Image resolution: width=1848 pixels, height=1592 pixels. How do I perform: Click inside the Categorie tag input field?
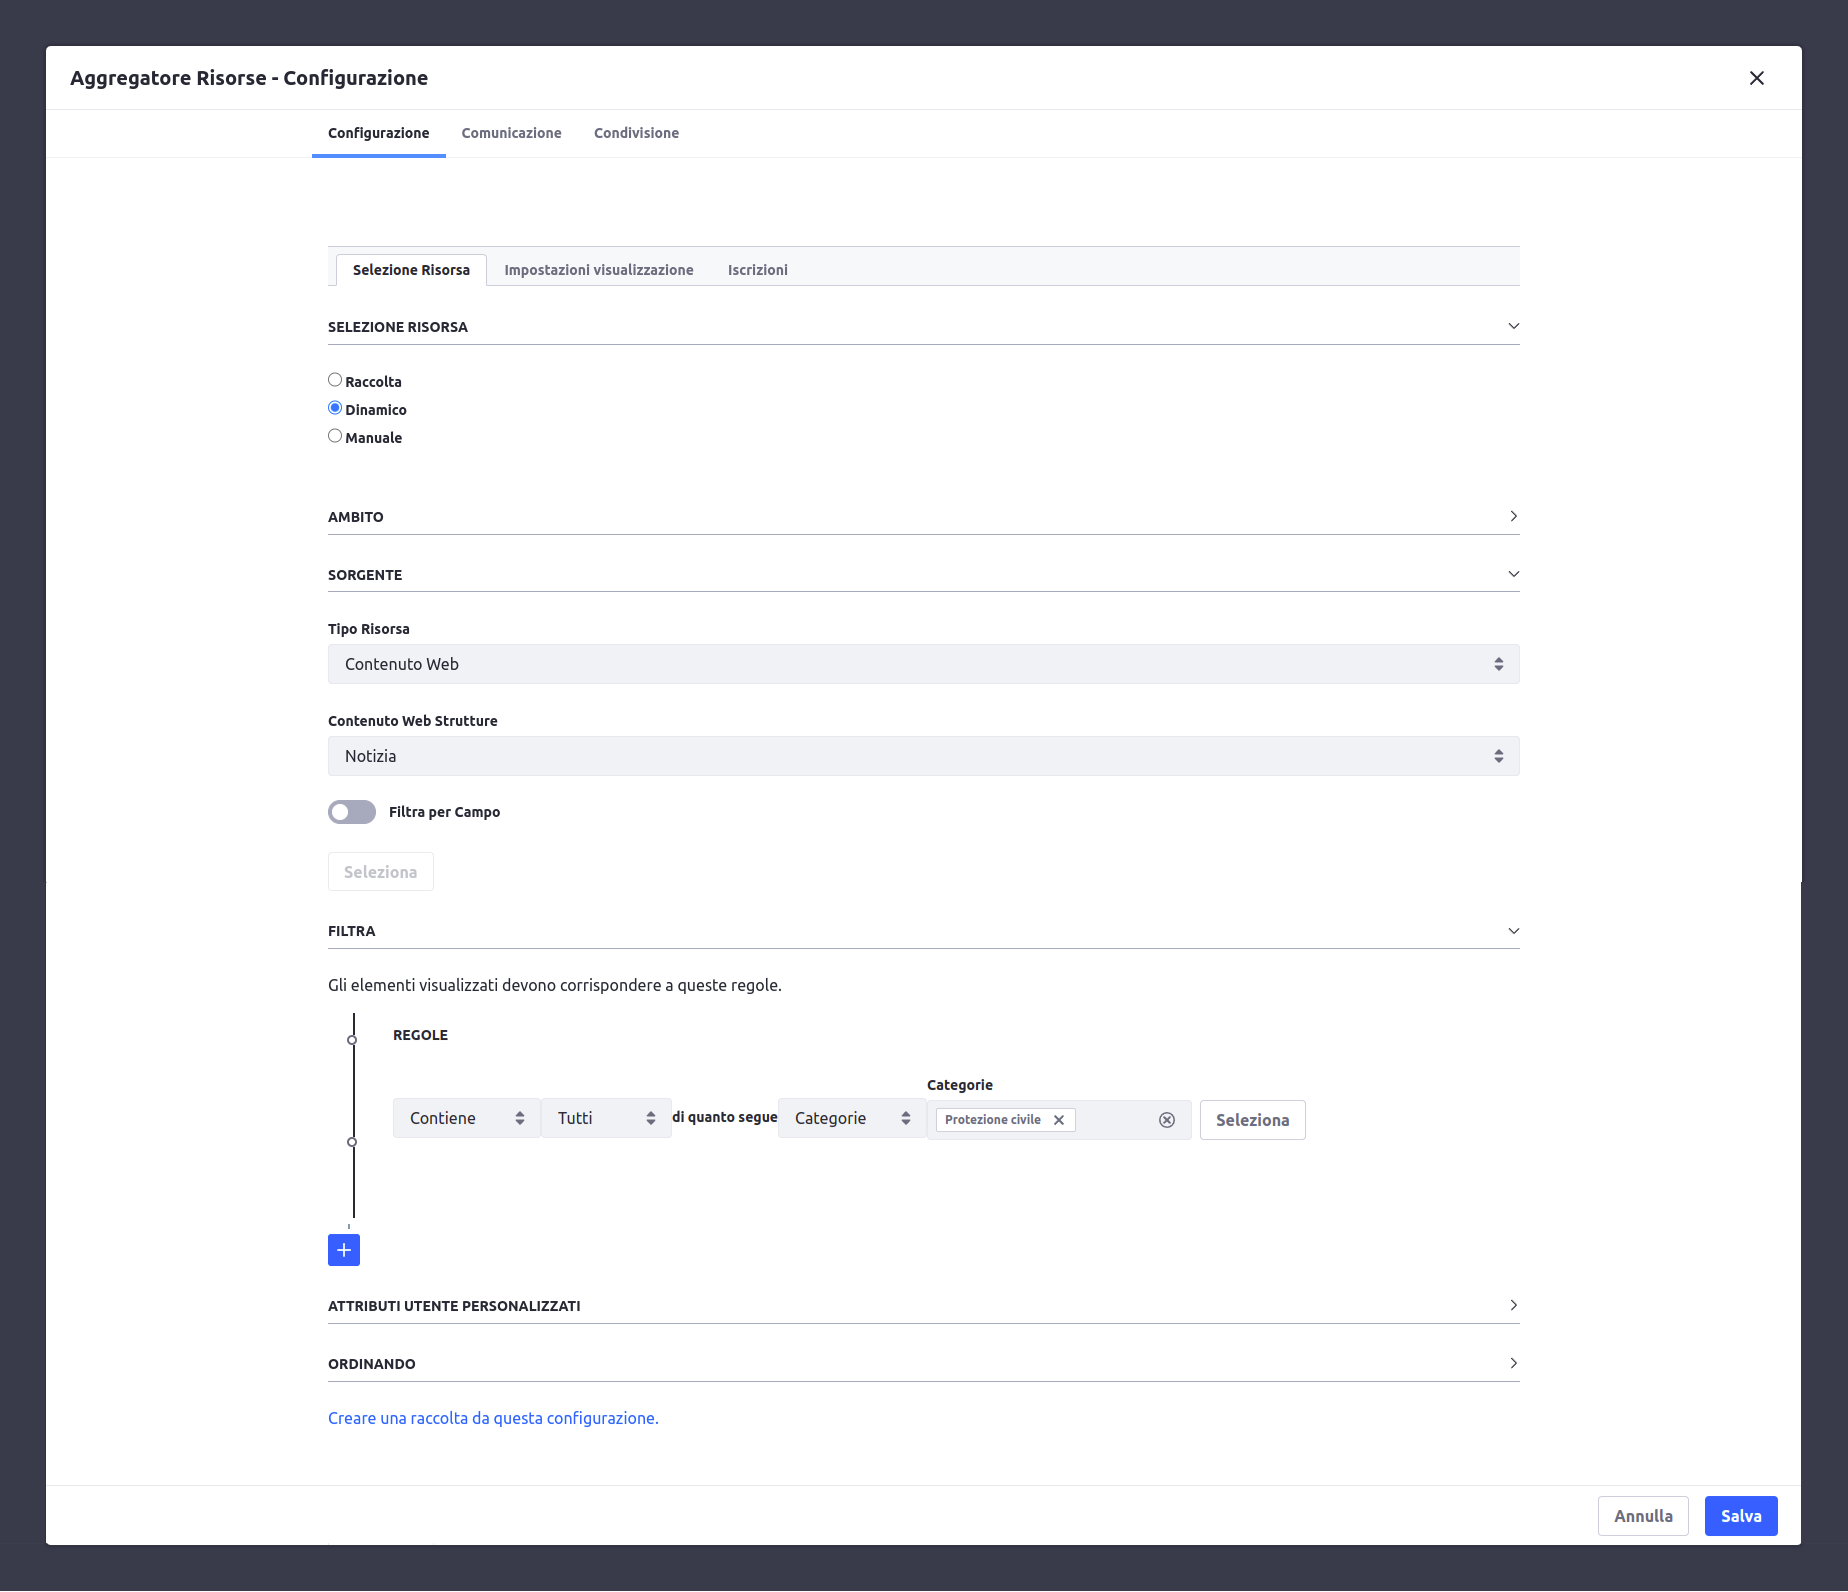[1115, 1120]
